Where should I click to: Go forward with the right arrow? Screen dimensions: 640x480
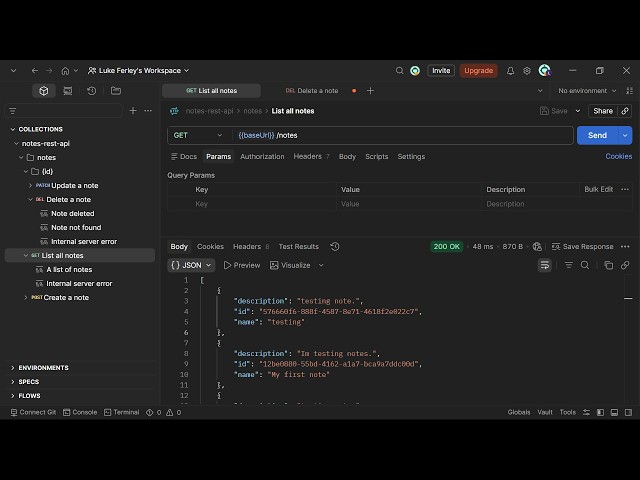click(49, 71)
